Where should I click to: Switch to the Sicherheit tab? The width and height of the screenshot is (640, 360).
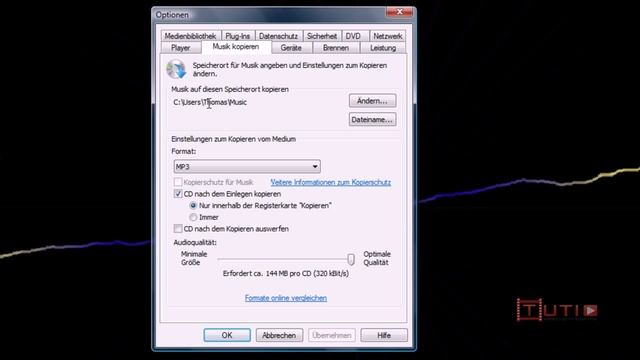coord(322,36)
